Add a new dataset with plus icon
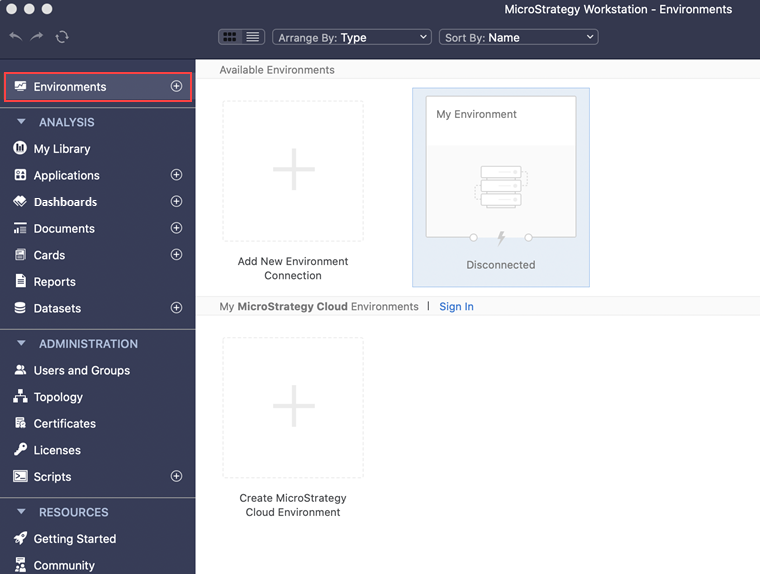This screenshot has width=760, height=574. (x=176, y=308)
